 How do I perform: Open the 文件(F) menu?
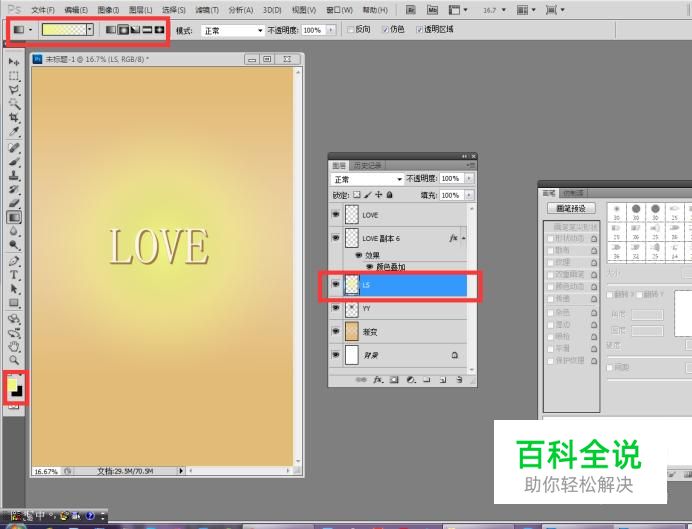tap(43, 10)
